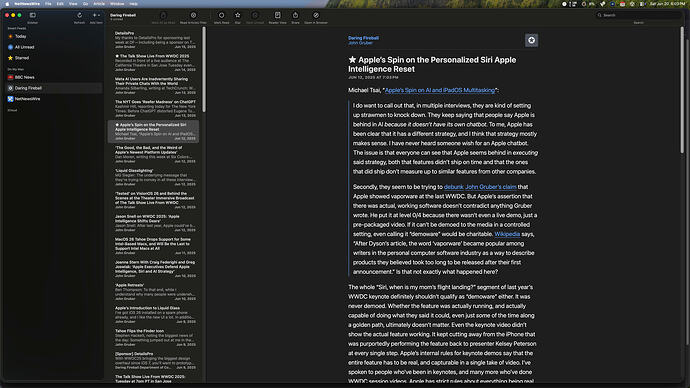
Task: Open the Apple menu
Action: [x=7, y=4]
